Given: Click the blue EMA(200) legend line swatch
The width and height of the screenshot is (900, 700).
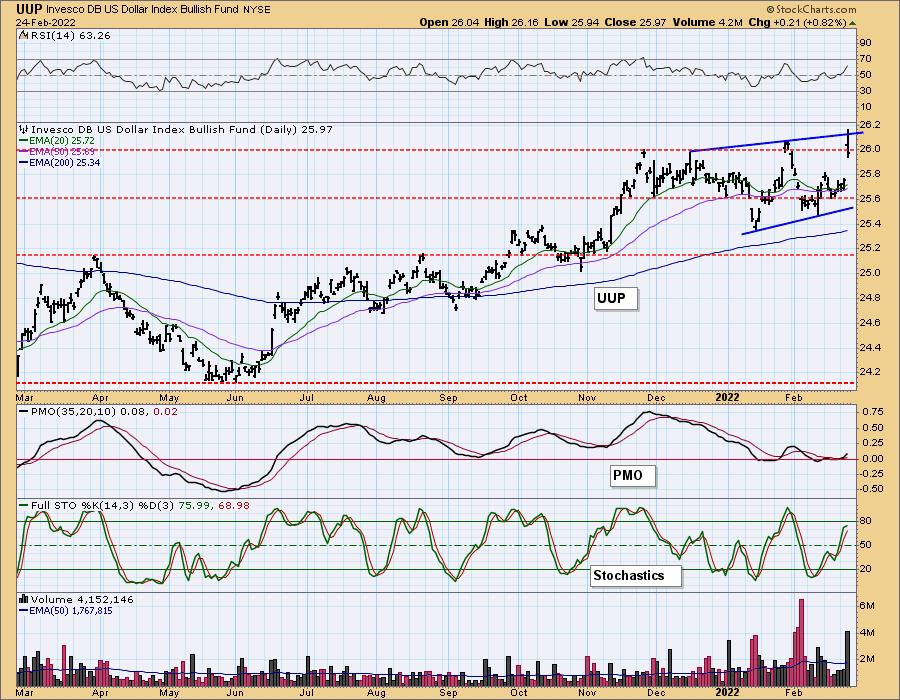Looking at the screenshot, I should (24, 163).
